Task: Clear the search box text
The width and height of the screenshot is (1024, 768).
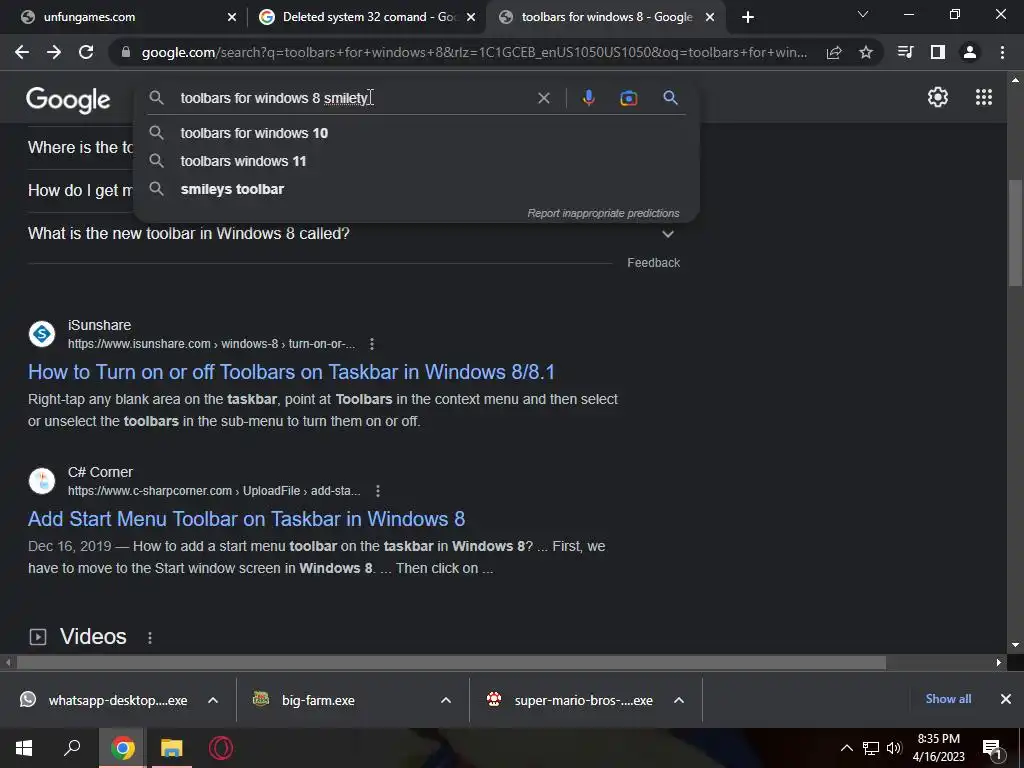Action: [543, 98]
